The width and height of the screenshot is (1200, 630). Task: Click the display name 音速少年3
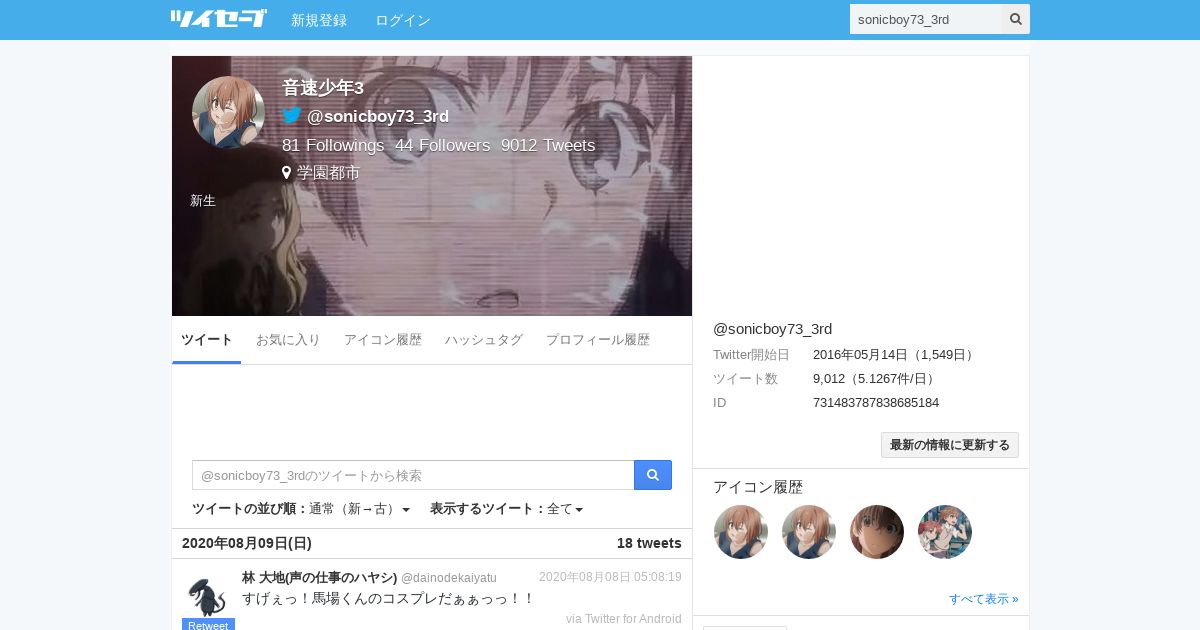(323, 88)
